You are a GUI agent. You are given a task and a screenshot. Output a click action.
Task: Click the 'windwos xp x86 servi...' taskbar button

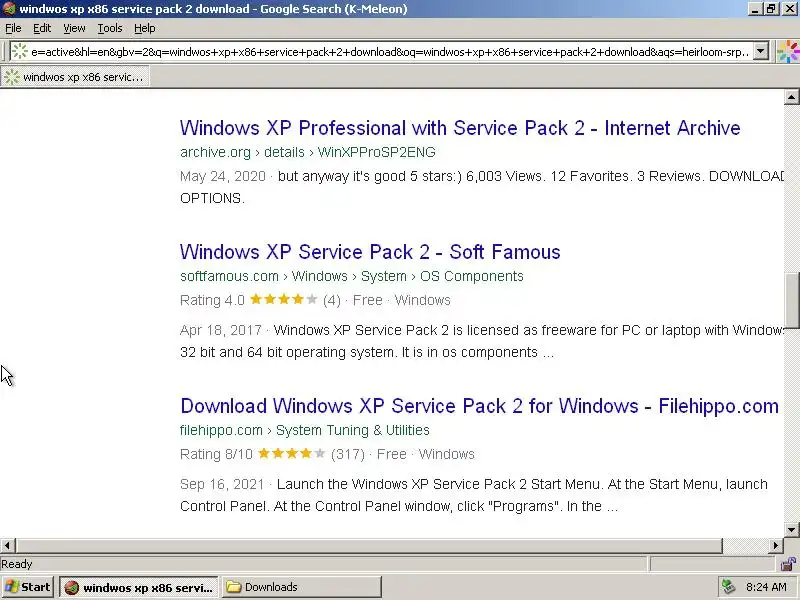139,587
